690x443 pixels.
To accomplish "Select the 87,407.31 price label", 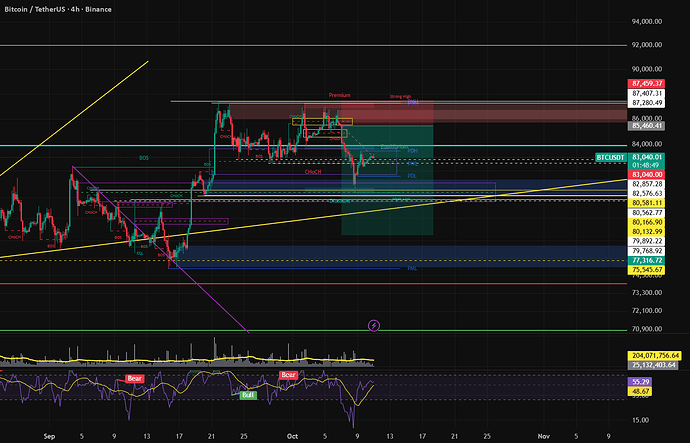I will pos(646,93).
